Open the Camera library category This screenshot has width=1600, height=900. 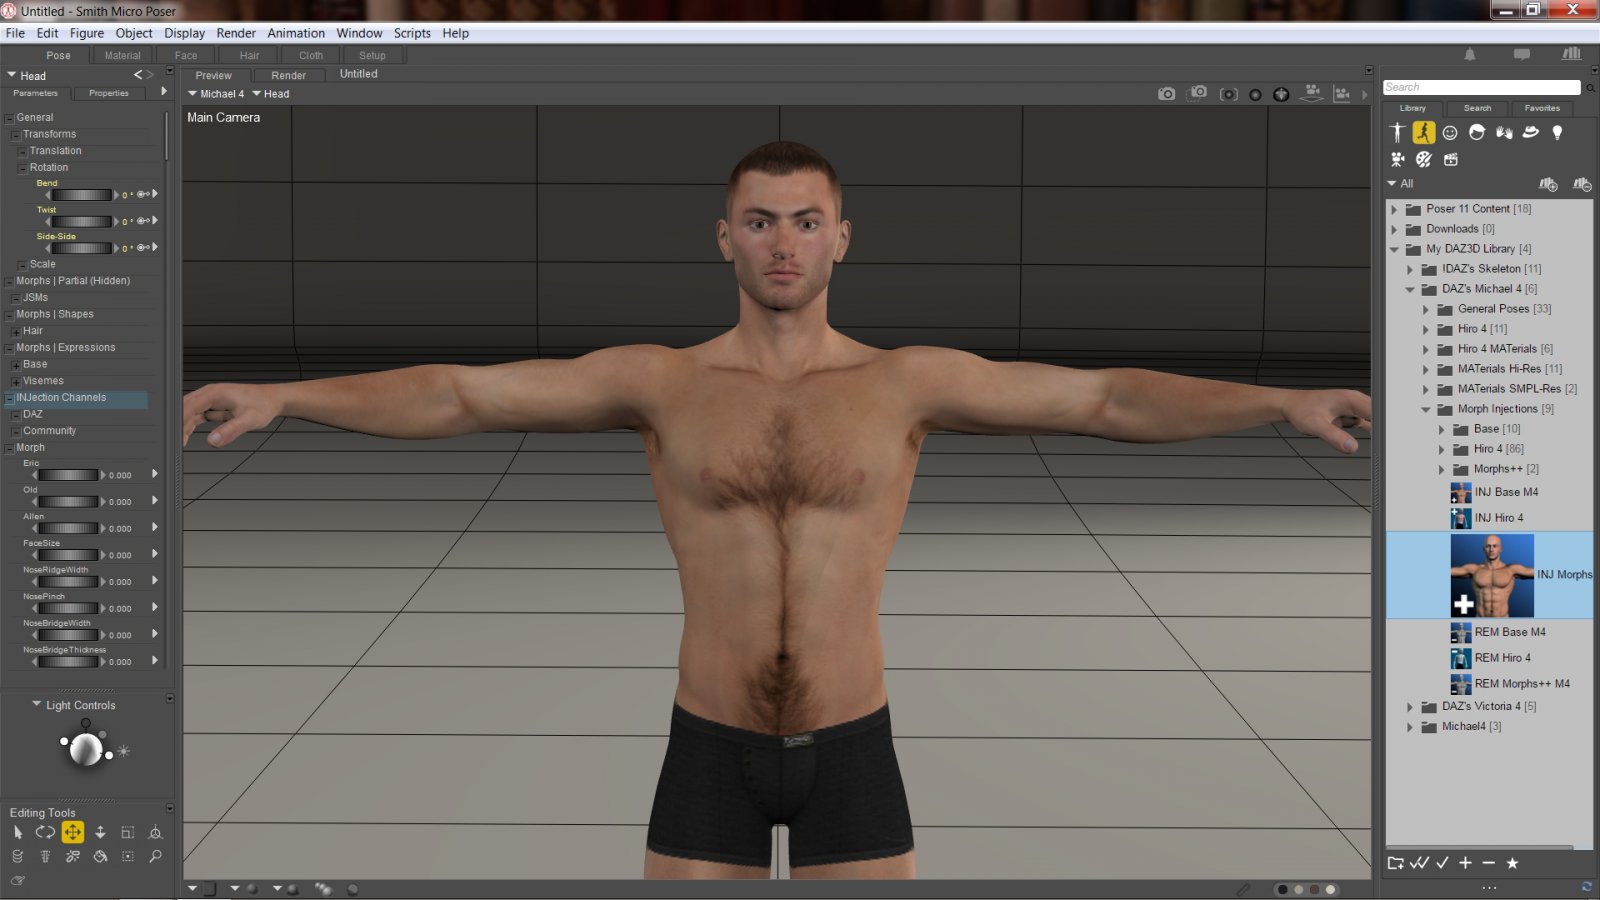pyautogui.click(x=1397, y=158)
